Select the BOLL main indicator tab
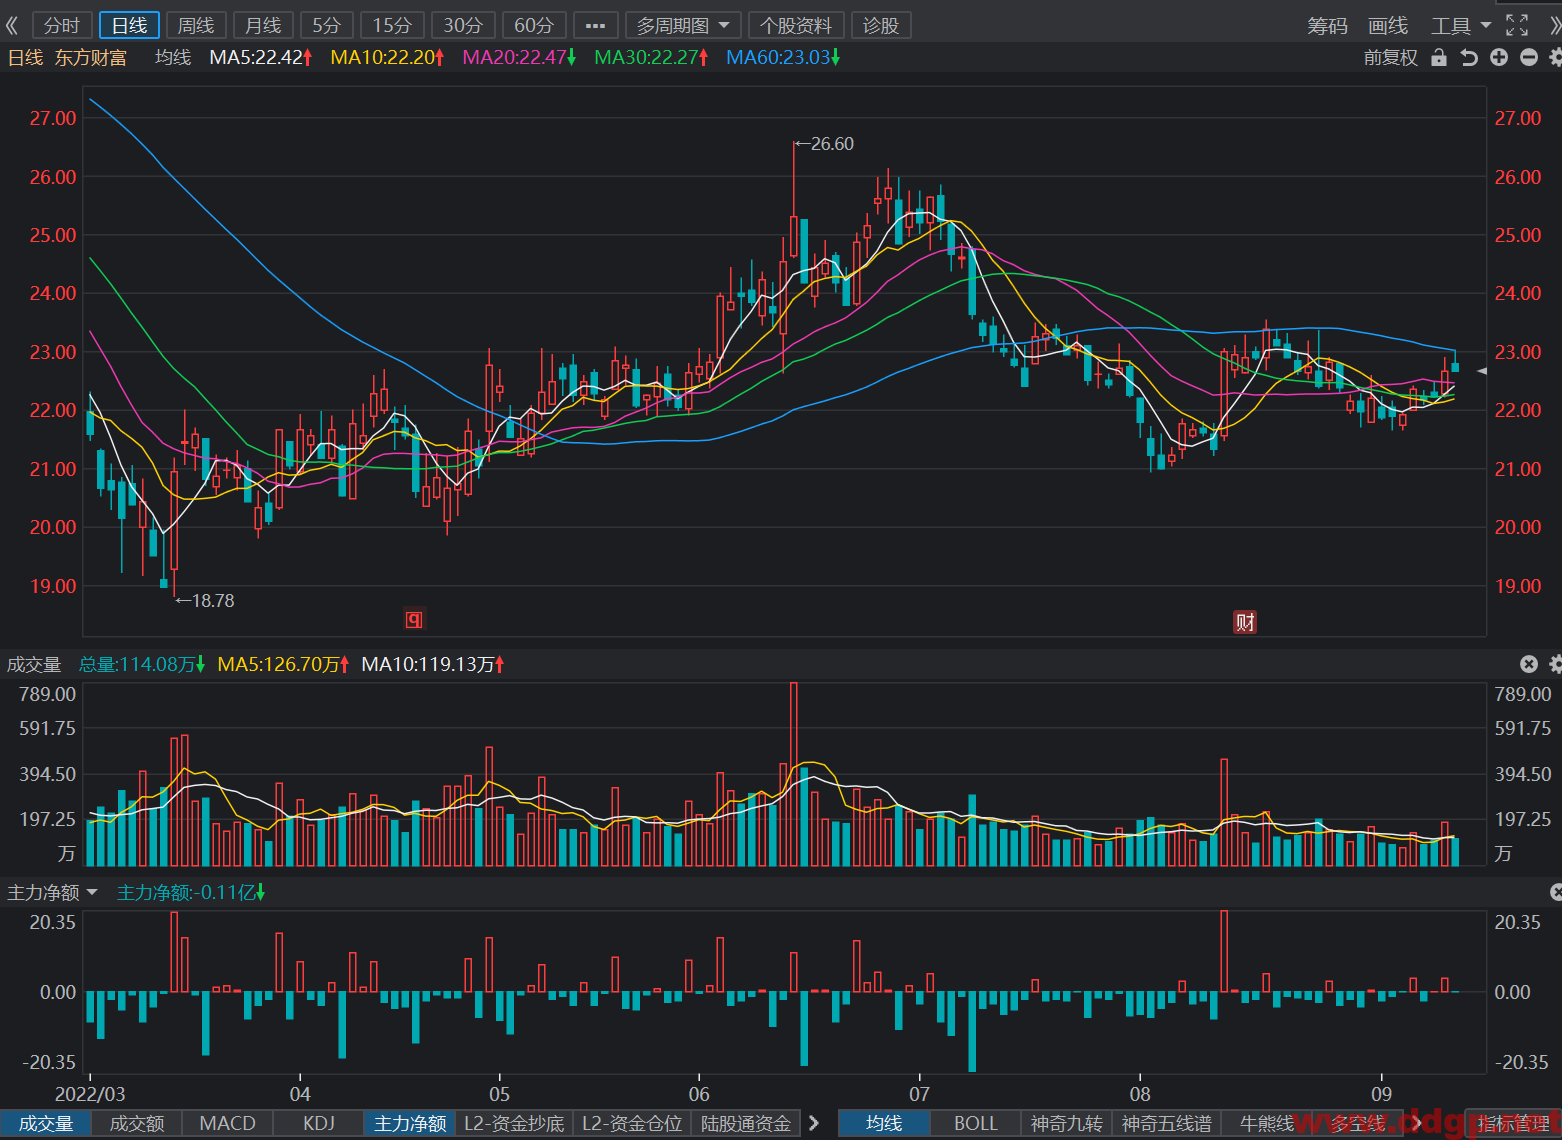1562x1140 pixels. coord(976,1124)
